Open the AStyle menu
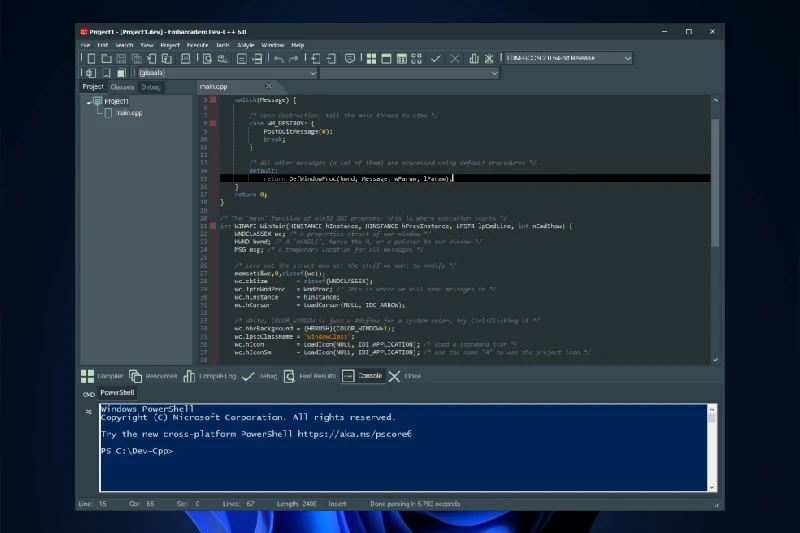 click(x=245, y=45)
